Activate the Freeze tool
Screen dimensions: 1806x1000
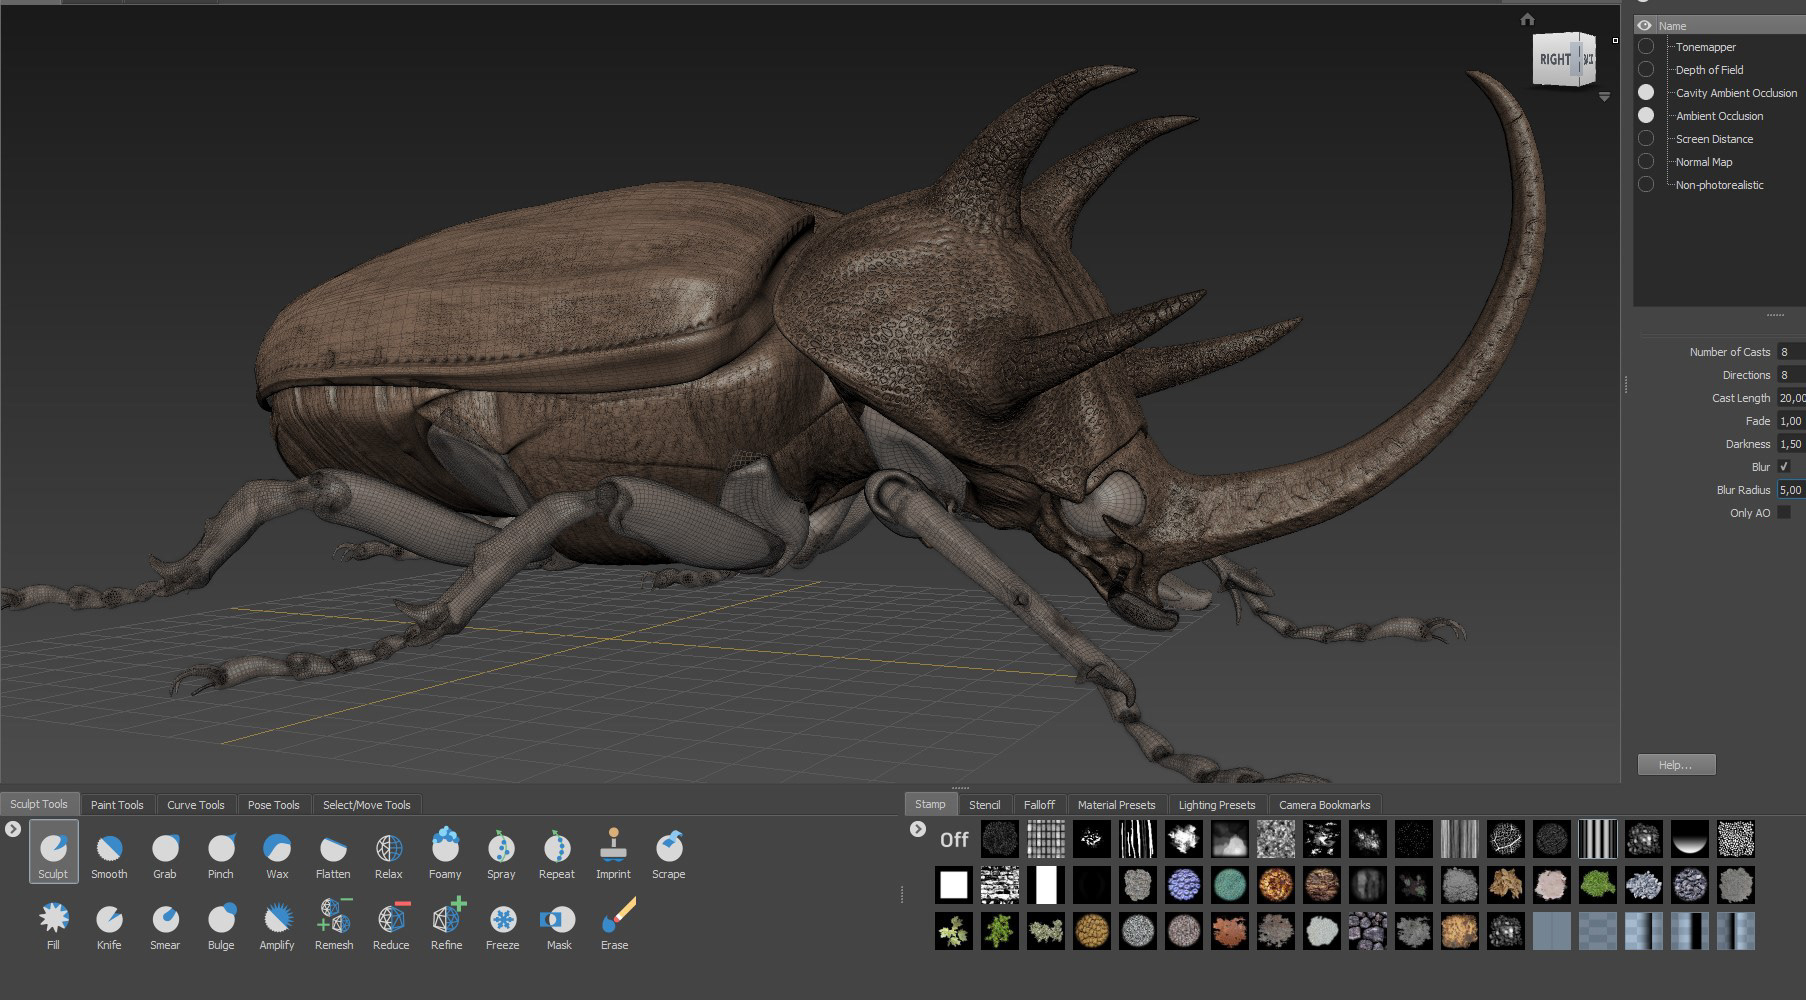502,921
